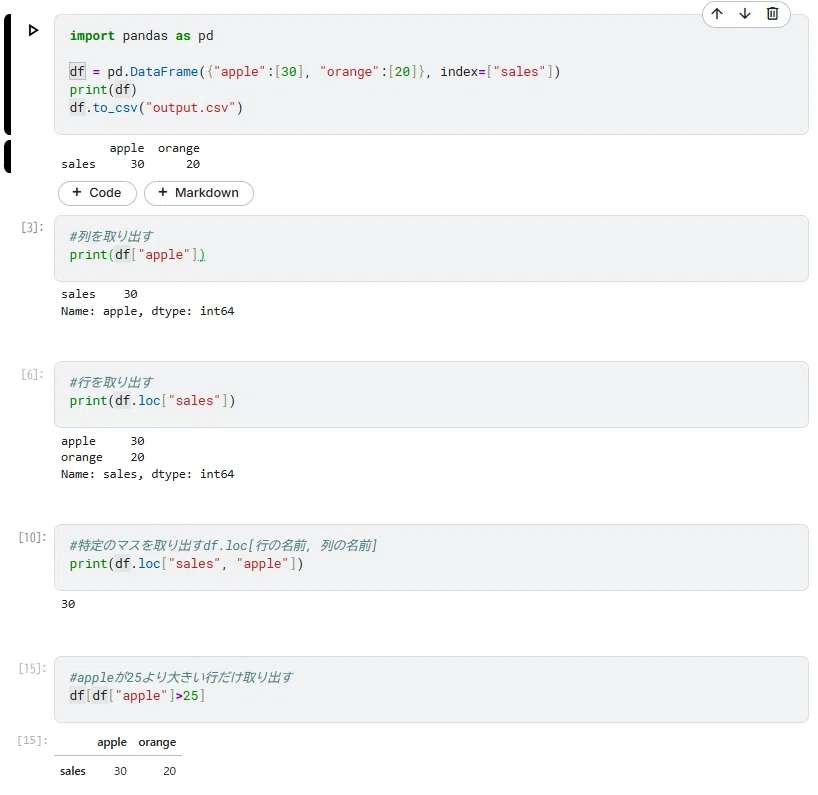Select the cell prompt [10]:
The width and height of the screenshot is (818, 795).
32,537
